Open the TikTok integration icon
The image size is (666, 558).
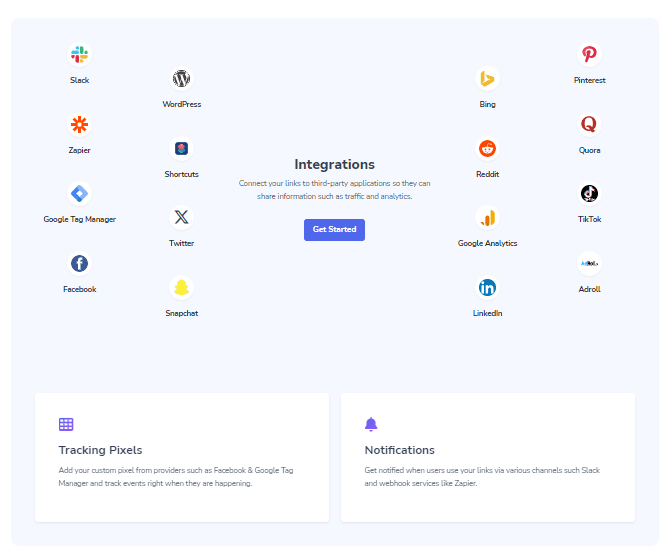click(589, 194)
